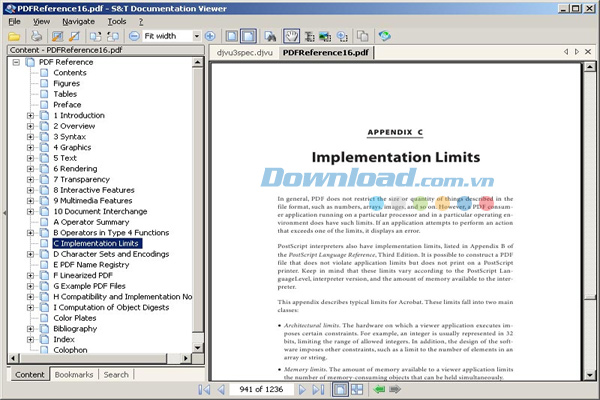Expand the 10 Document Interchange node
The image size is (600, 400).
(30, 211)
